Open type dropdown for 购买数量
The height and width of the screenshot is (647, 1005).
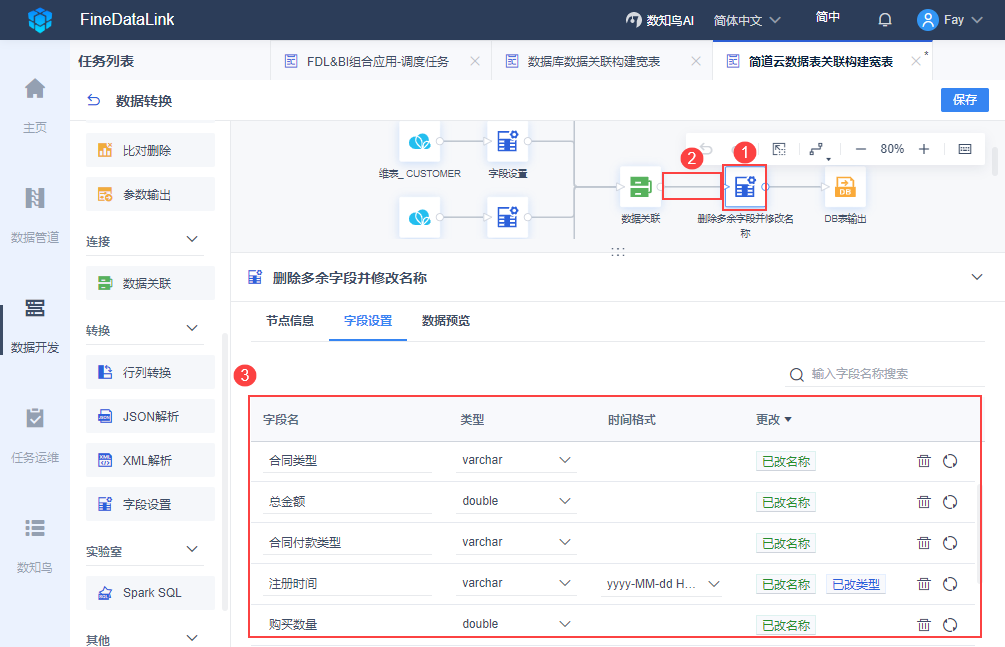(x=516, y=624)
